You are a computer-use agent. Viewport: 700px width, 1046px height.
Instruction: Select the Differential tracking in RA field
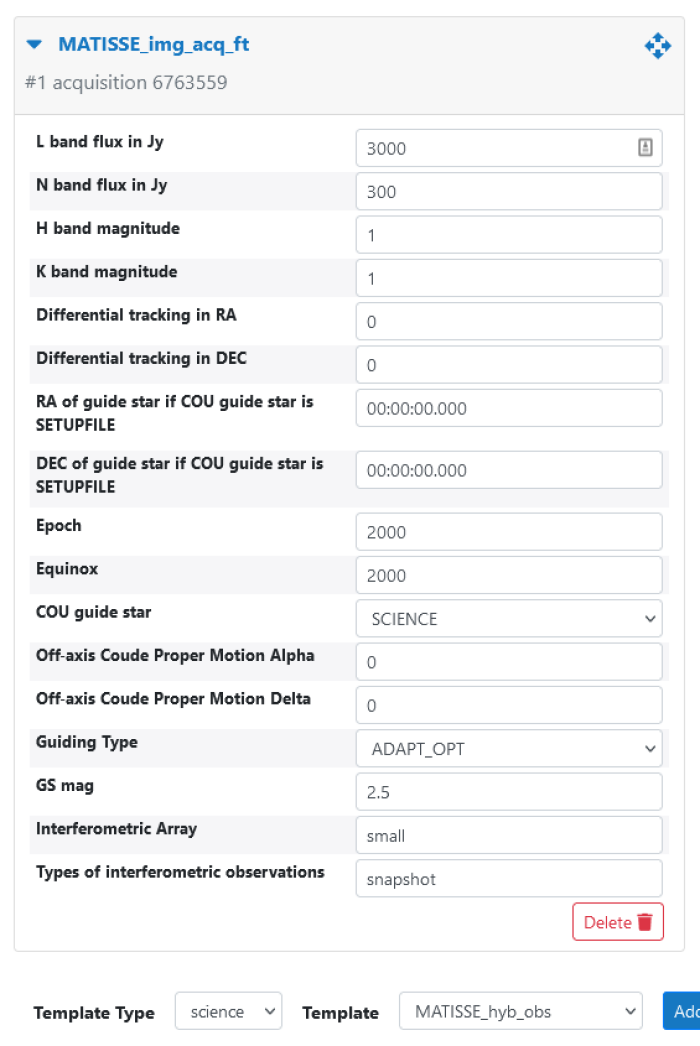coord(509,322)
